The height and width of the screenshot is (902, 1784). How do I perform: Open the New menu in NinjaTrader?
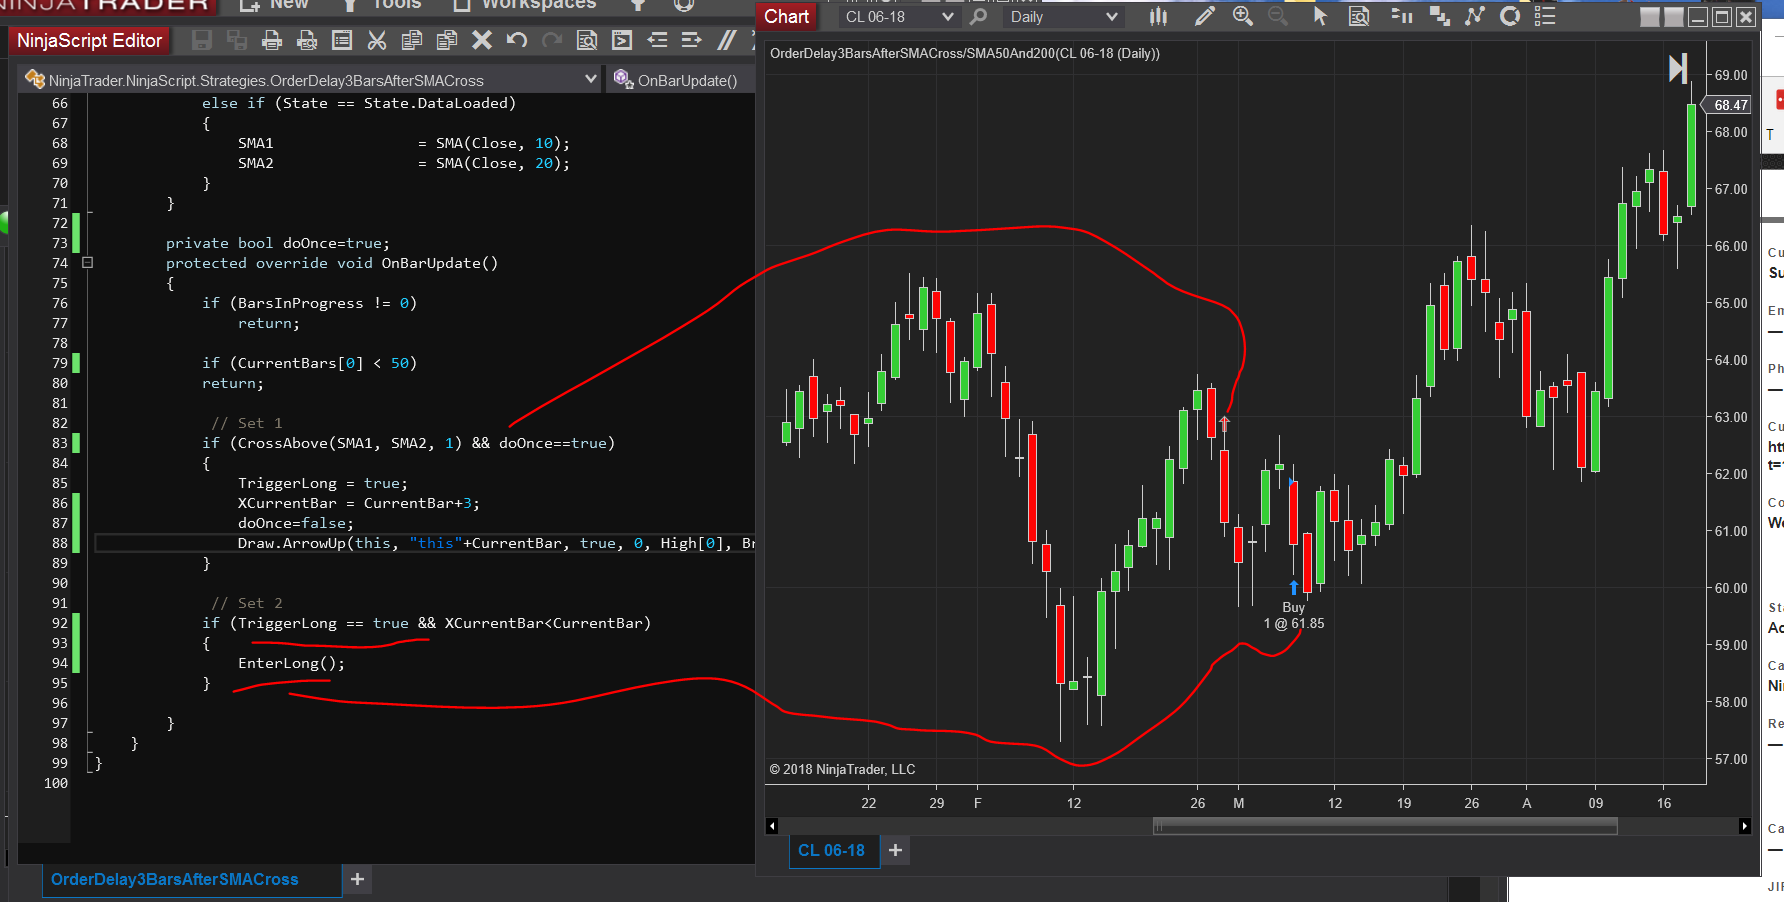pos(276,4)
